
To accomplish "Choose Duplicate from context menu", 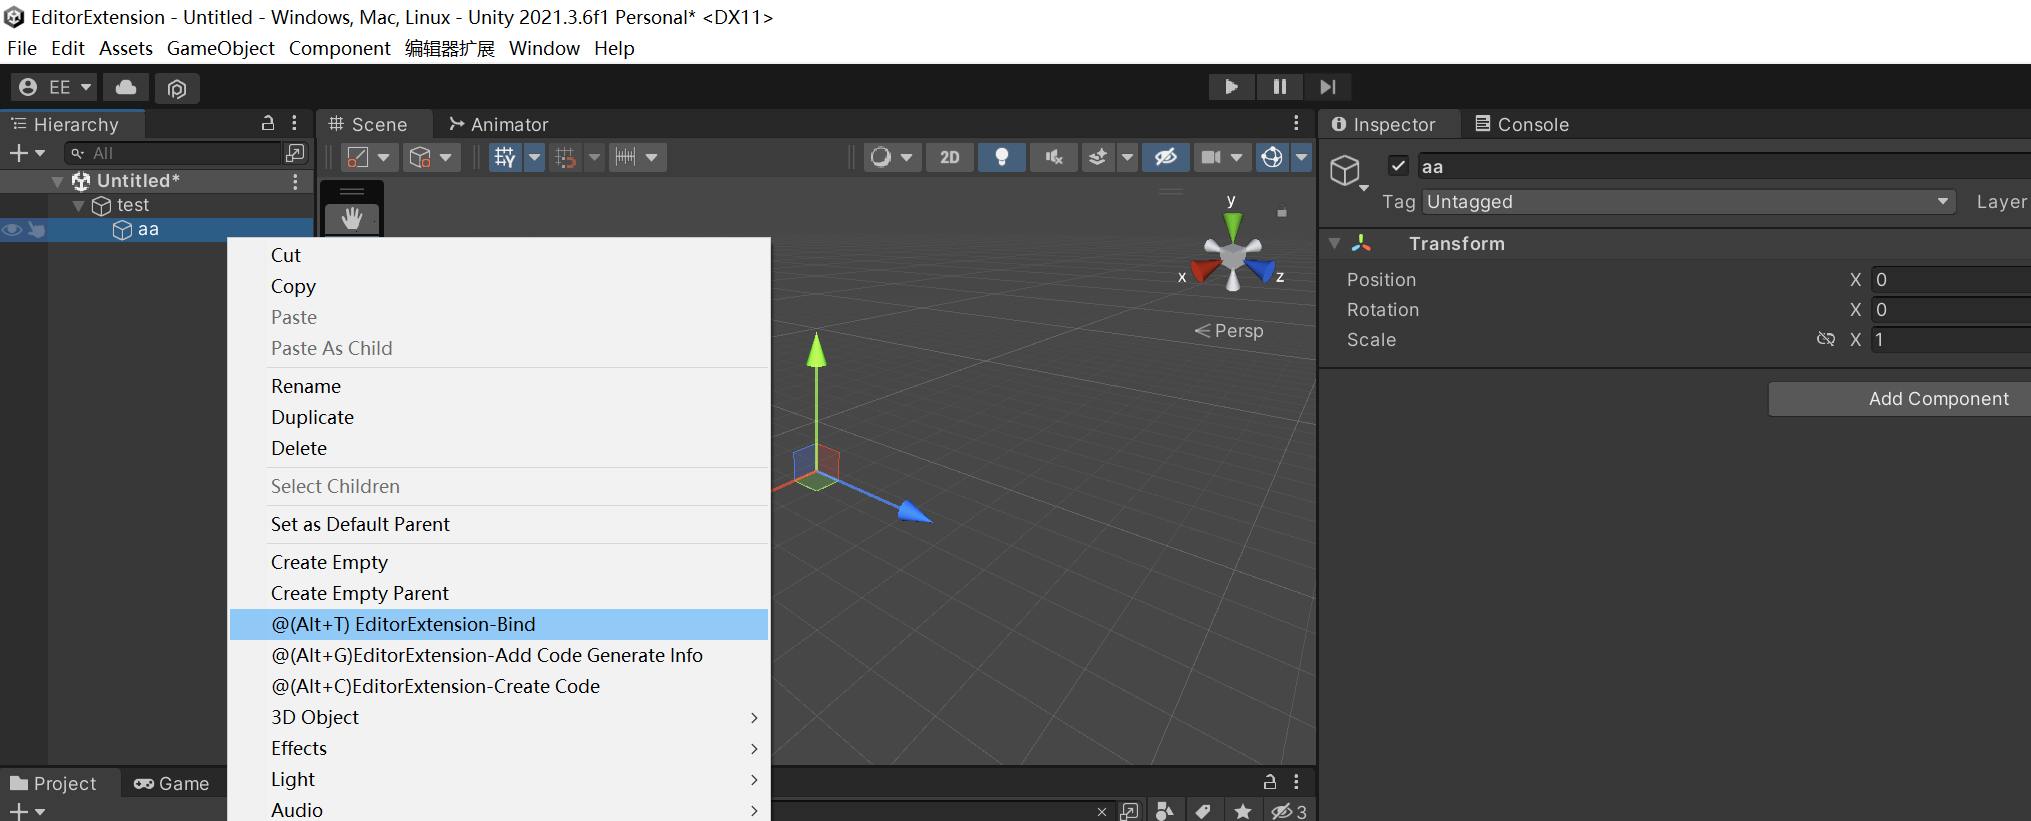I will click(499, 417).
